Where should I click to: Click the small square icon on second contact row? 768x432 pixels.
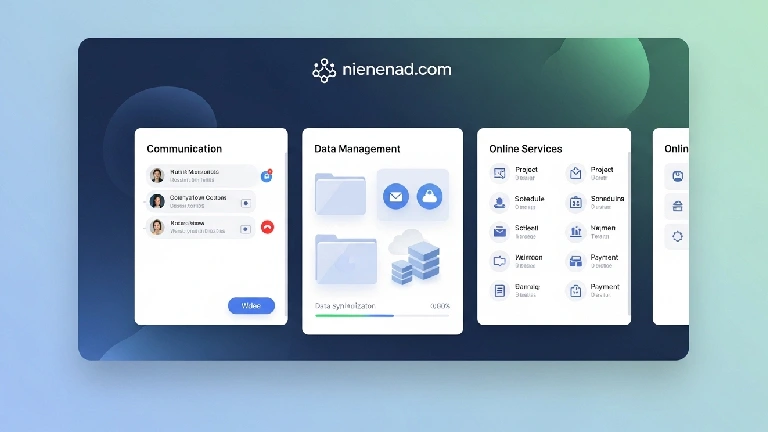246,202
